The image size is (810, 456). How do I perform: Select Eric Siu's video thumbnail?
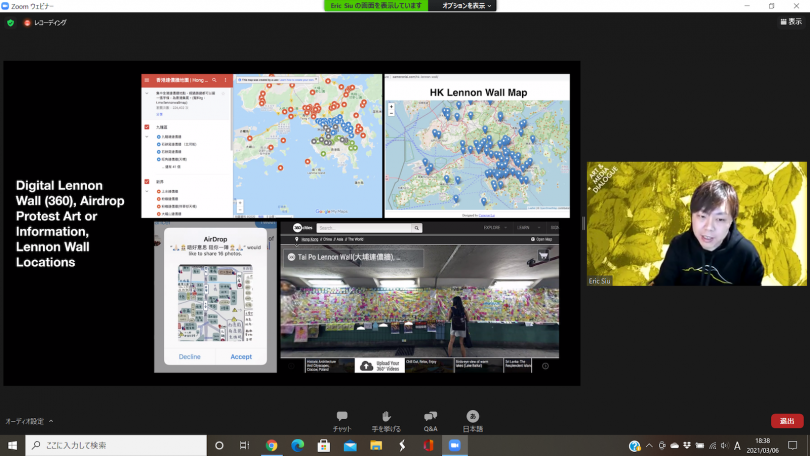click(x=696, y=224)
